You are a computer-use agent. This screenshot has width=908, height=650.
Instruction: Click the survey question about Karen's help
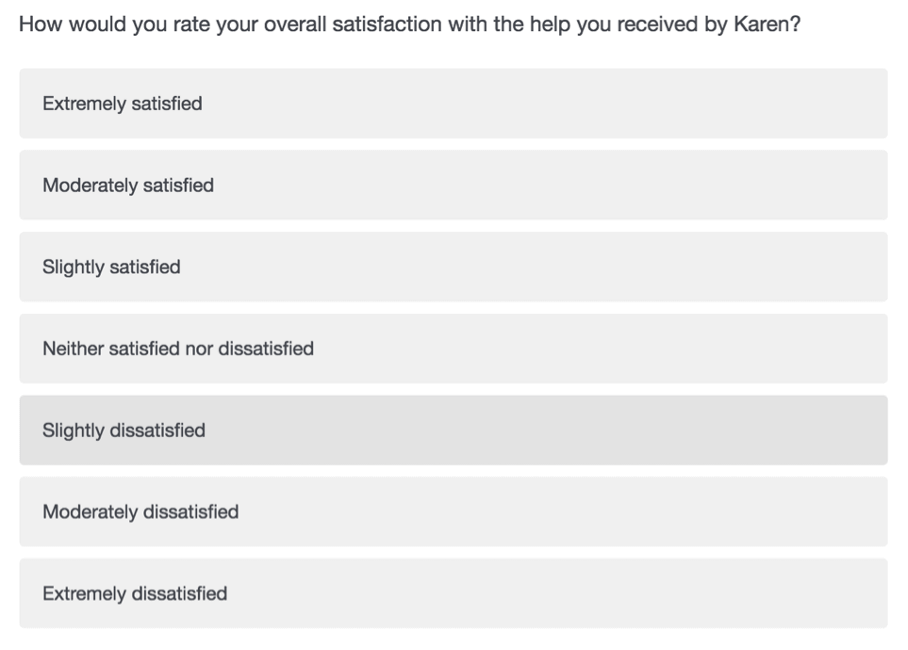coord(409,24)
